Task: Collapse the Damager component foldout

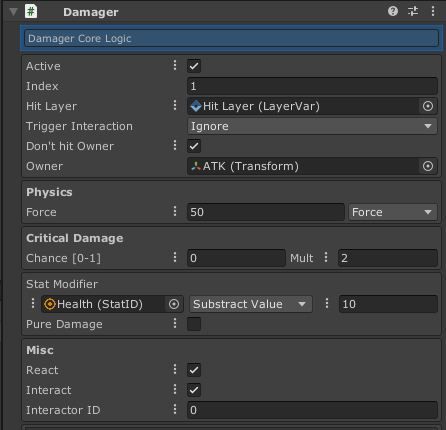Action: (x=13, y=12)
